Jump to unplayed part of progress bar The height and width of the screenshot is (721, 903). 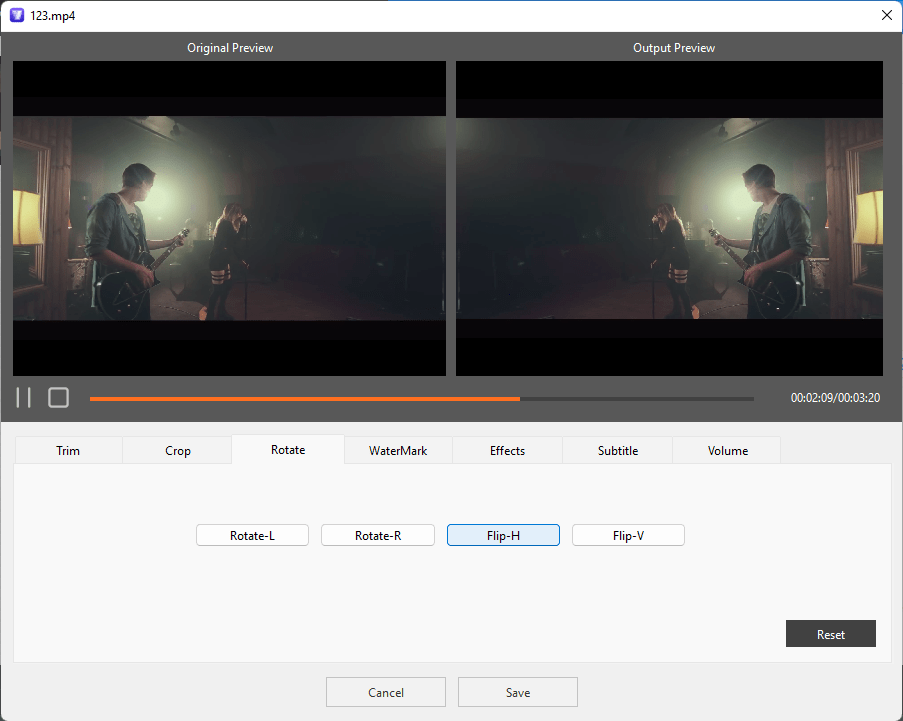[x=637, y=399]
